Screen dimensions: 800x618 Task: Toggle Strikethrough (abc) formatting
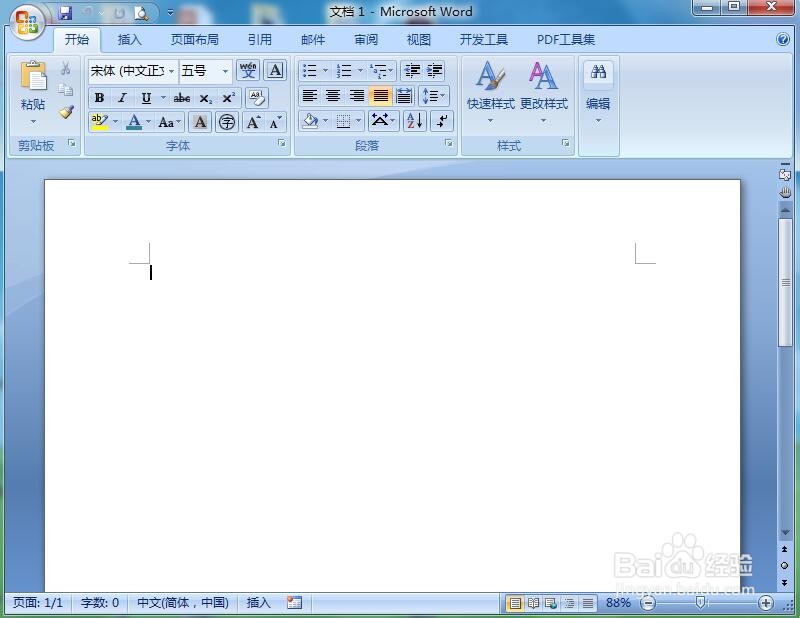182,97
